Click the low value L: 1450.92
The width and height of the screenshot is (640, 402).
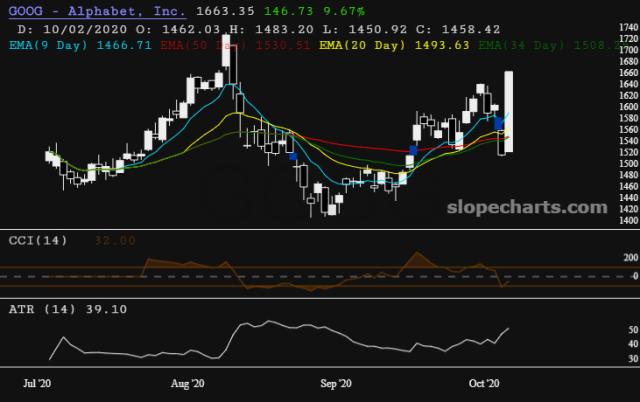(x=364, y=29)
